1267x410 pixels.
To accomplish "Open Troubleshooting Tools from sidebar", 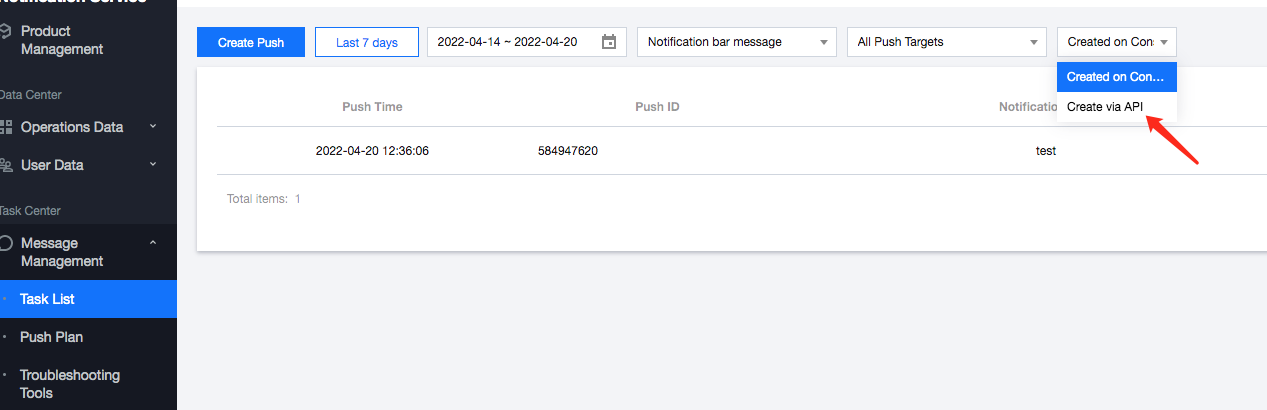I will [70, 384].
